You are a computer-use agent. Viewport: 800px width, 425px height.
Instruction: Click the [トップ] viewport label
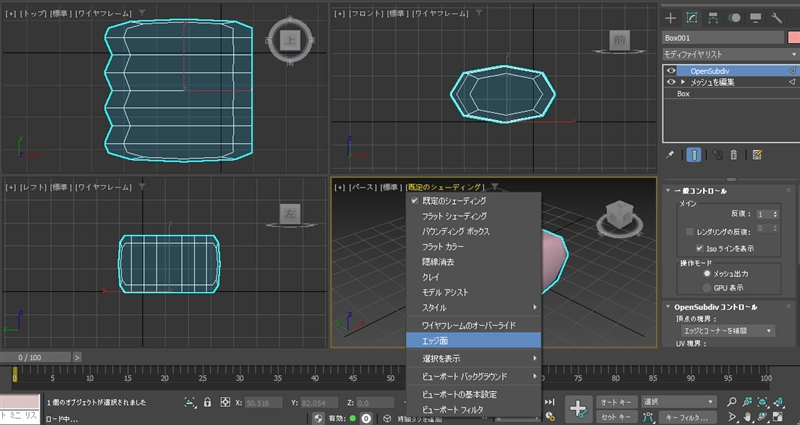coord(31,13)
